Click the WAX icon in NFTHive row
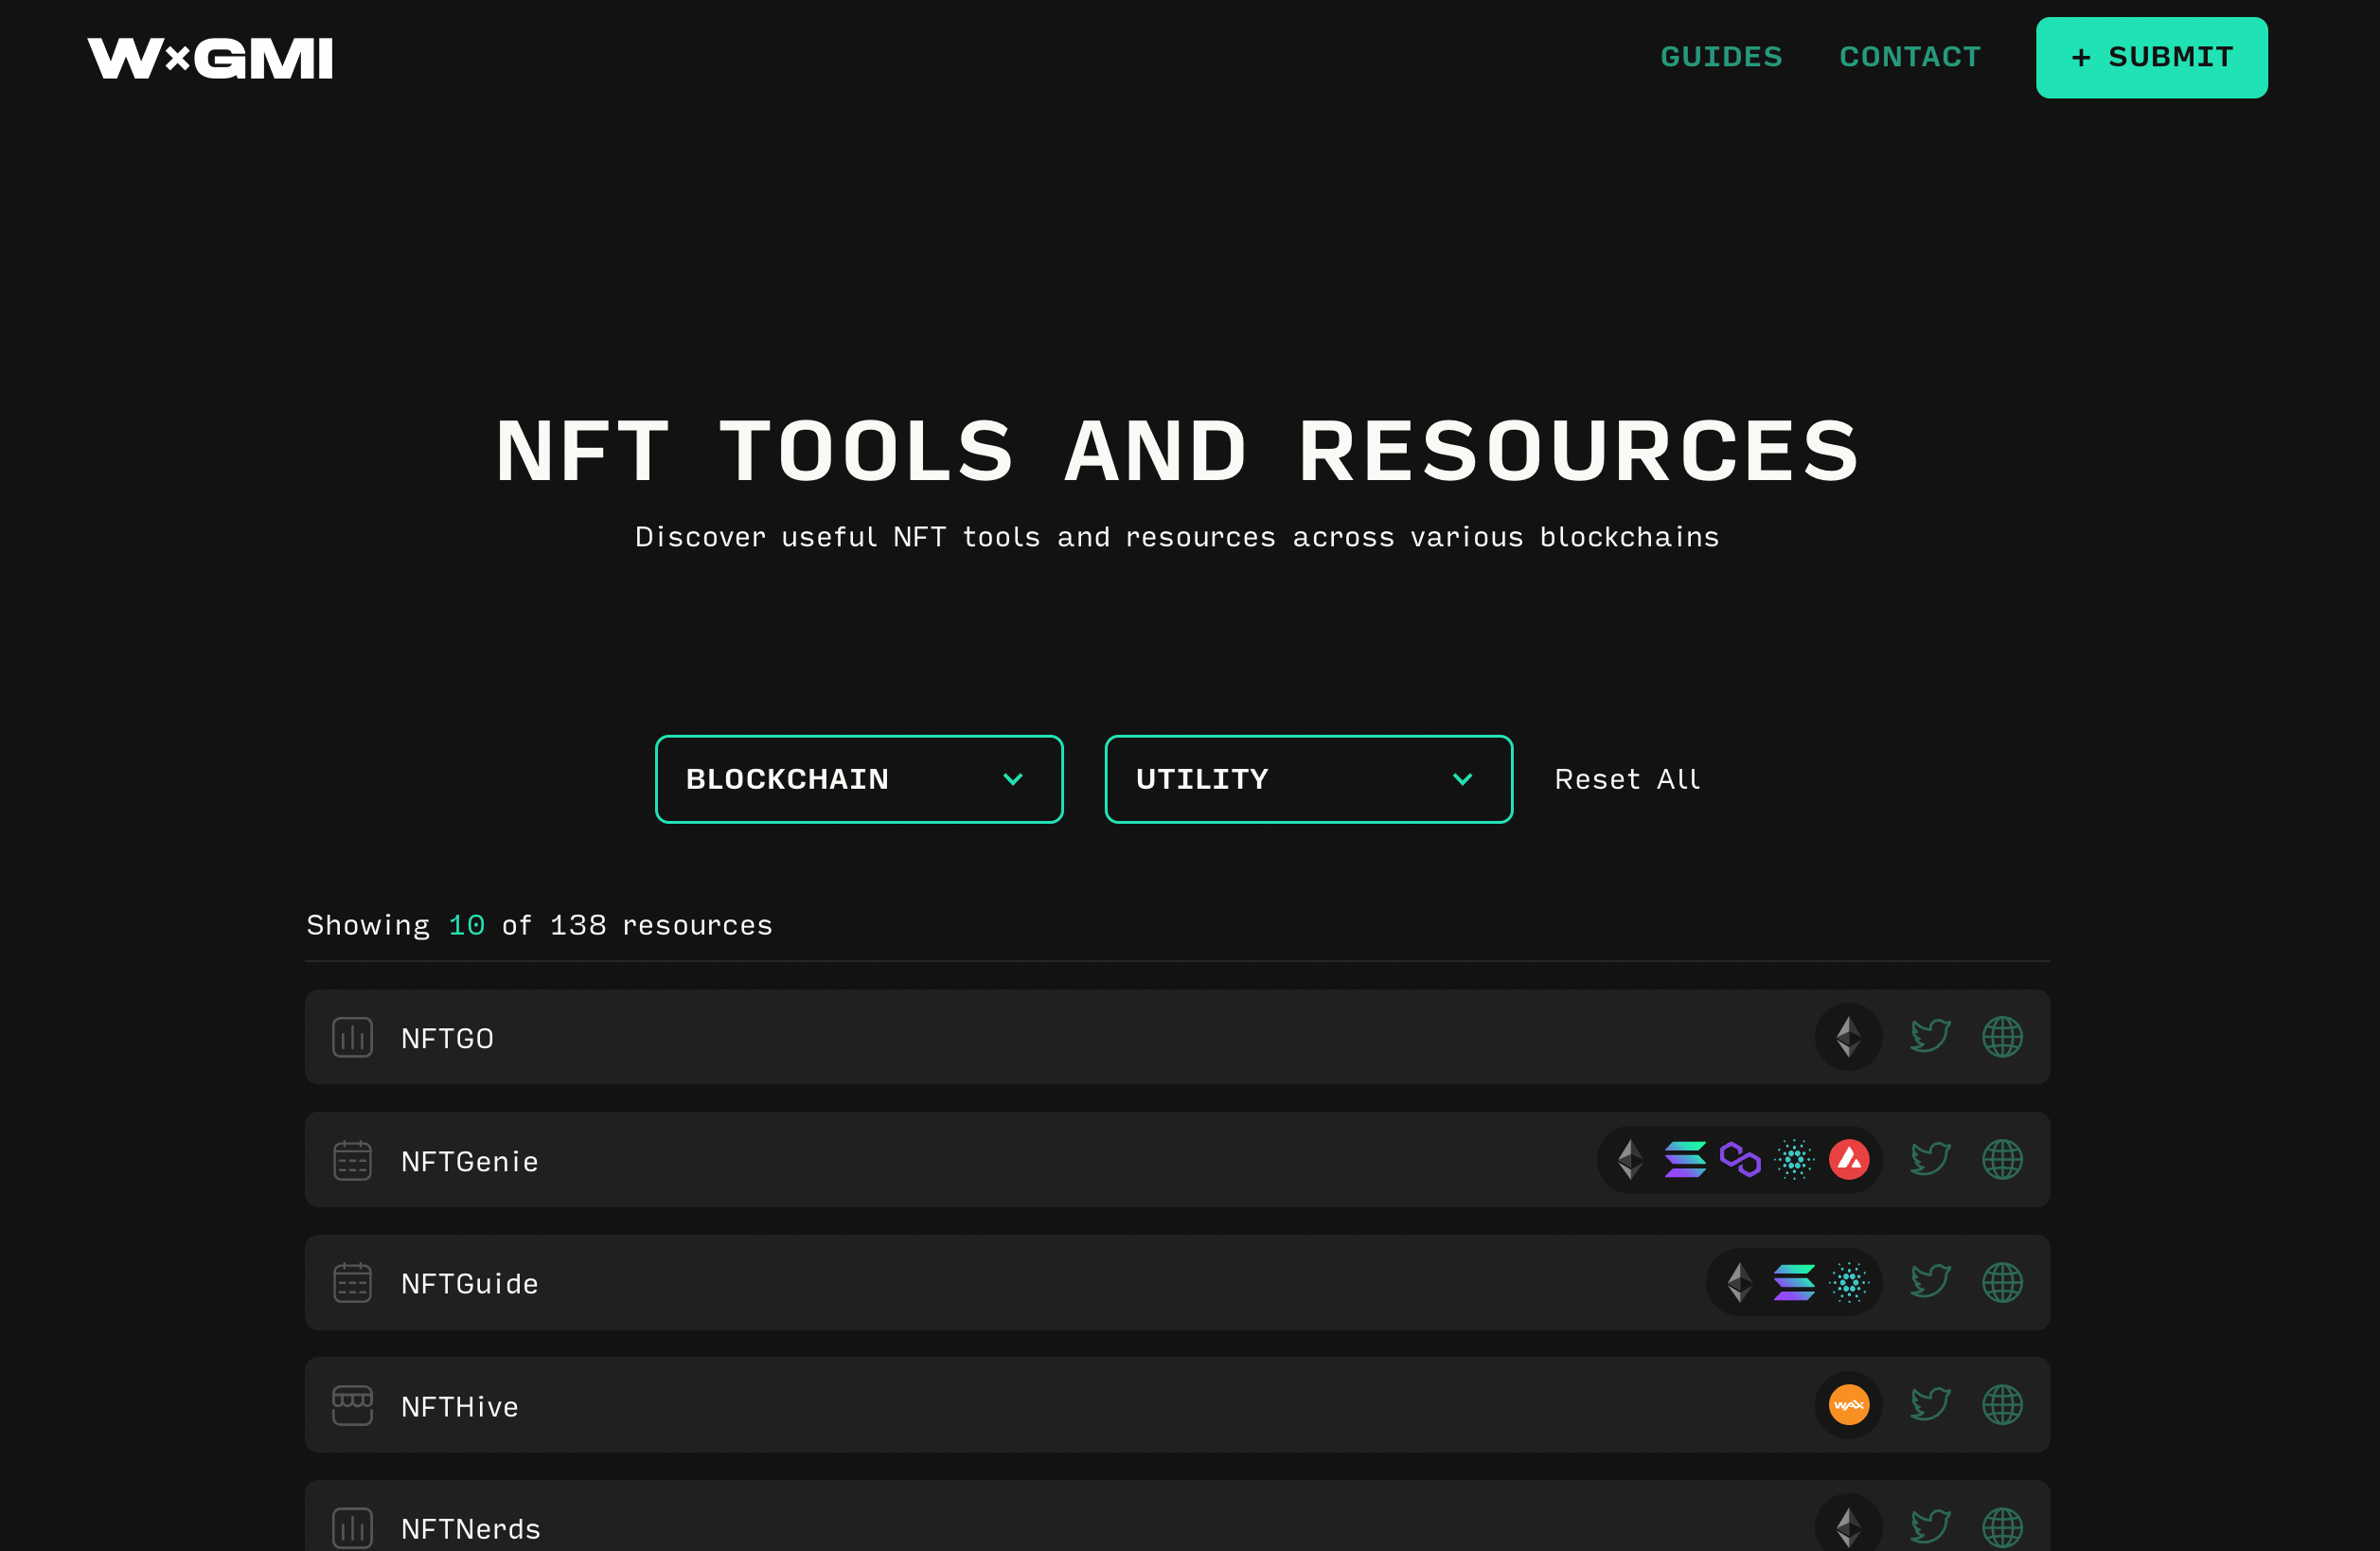2380x1551 pixels. [x=1849, y=1405]
